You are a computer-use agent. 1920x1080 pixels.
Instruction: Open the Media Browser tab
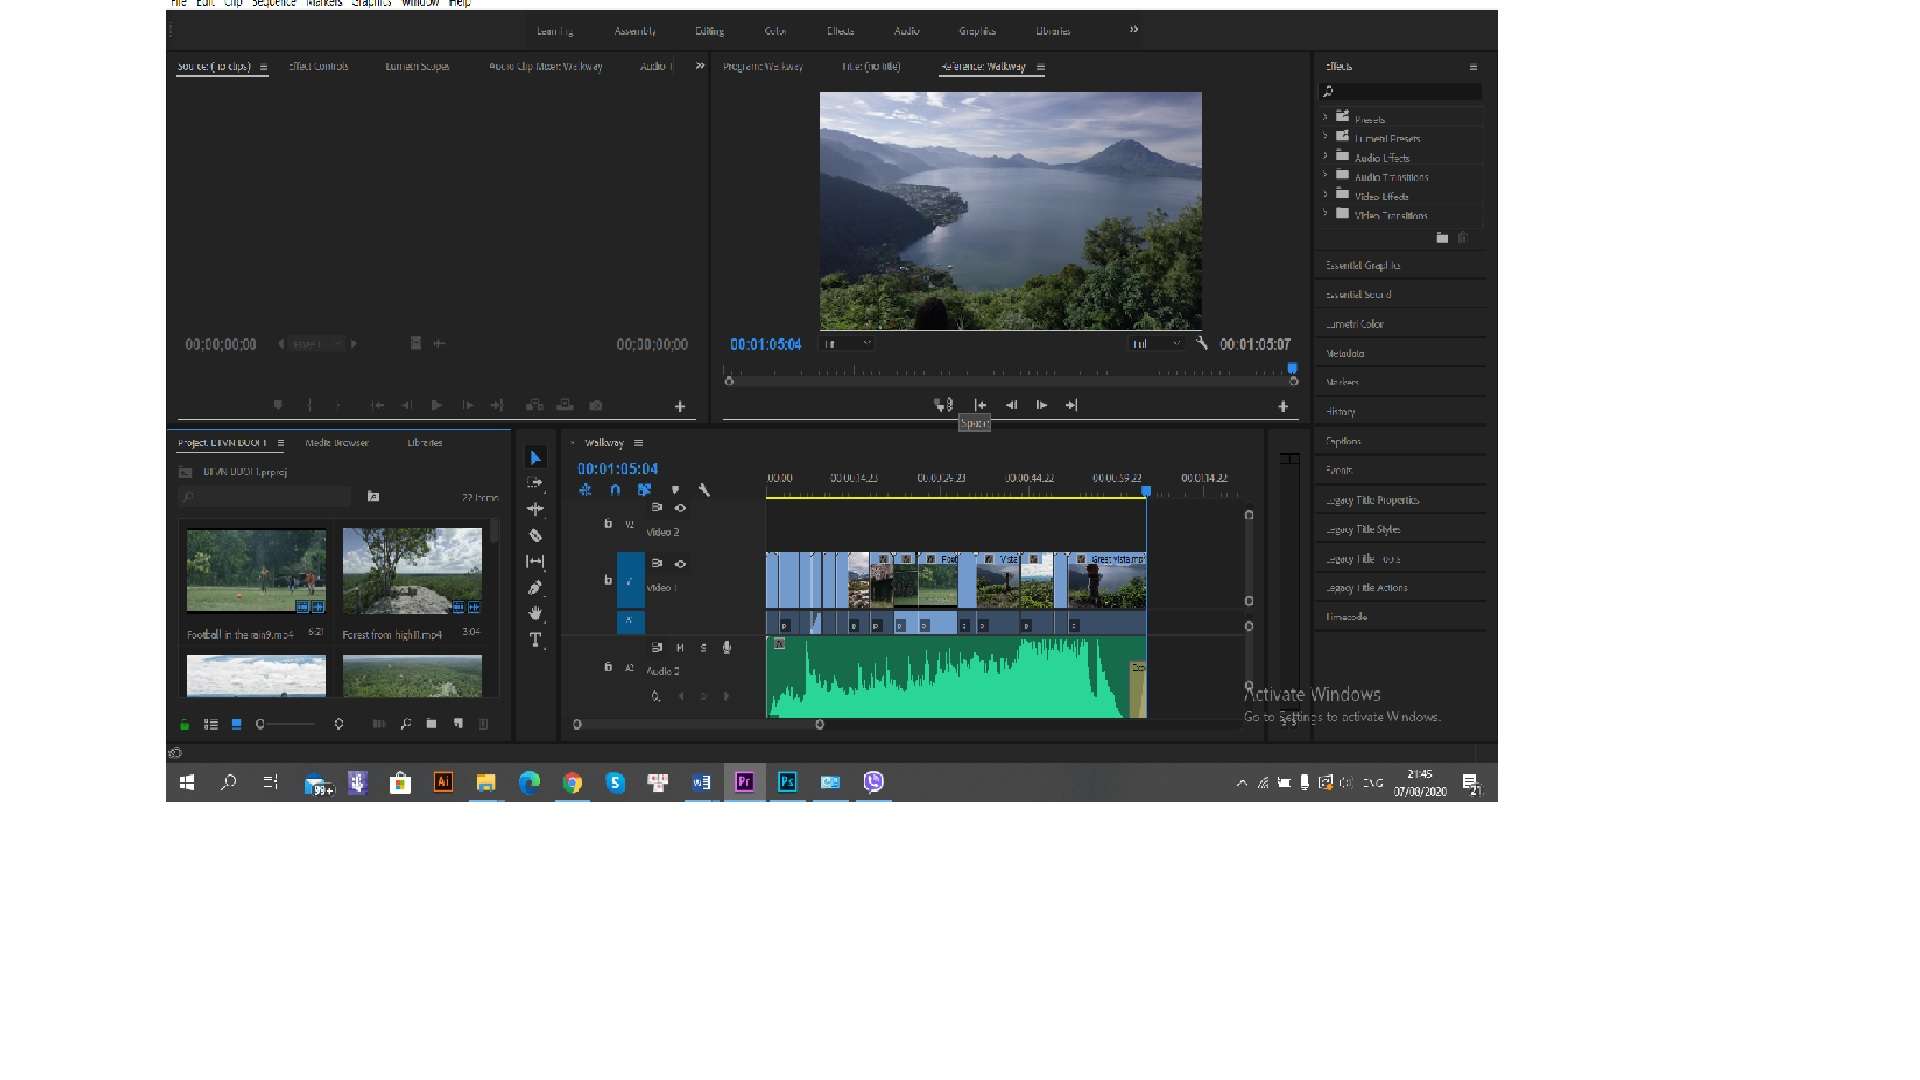(337, 443)
